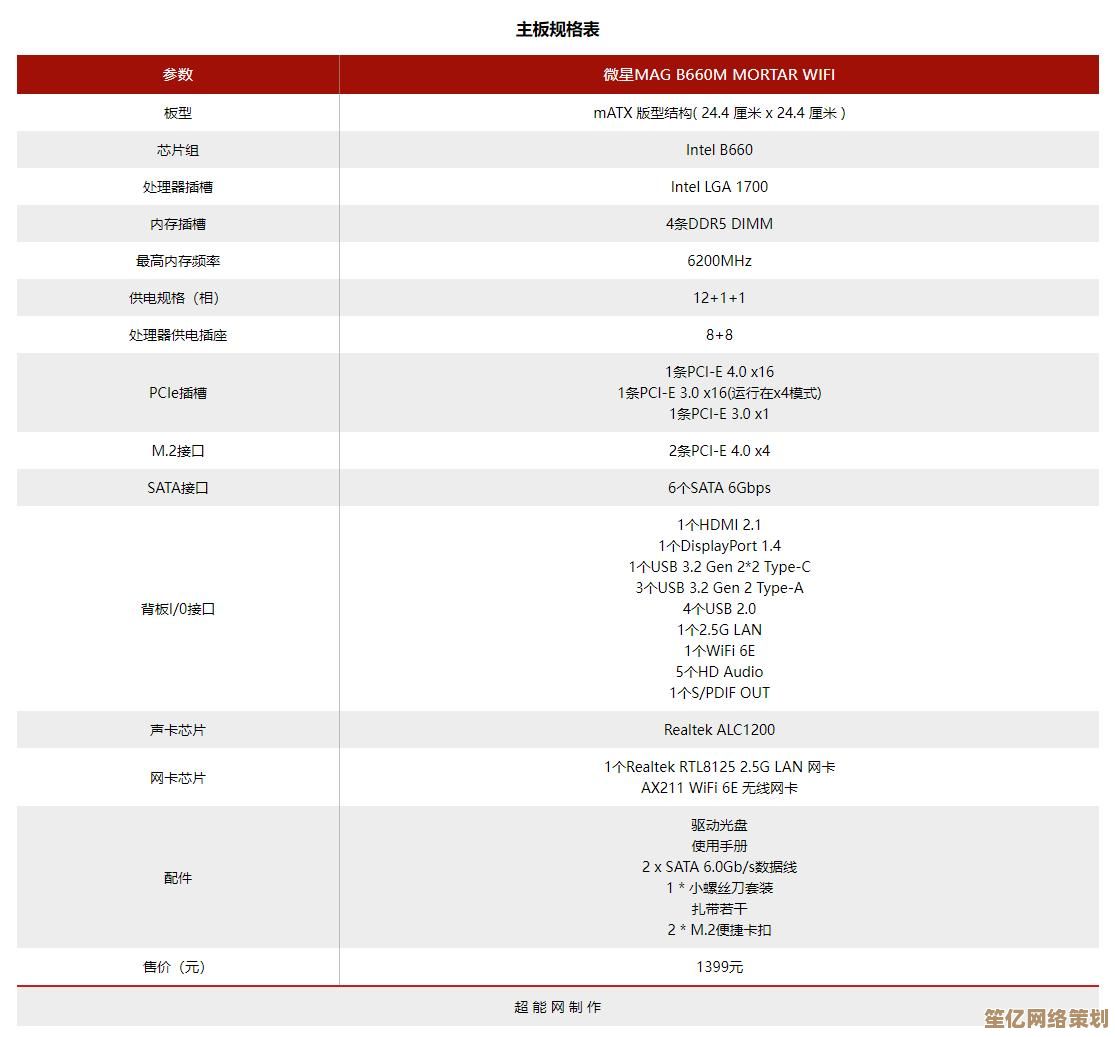Select the 4条DDR5 DIMM value
1115x1037 pixels.
718,223
